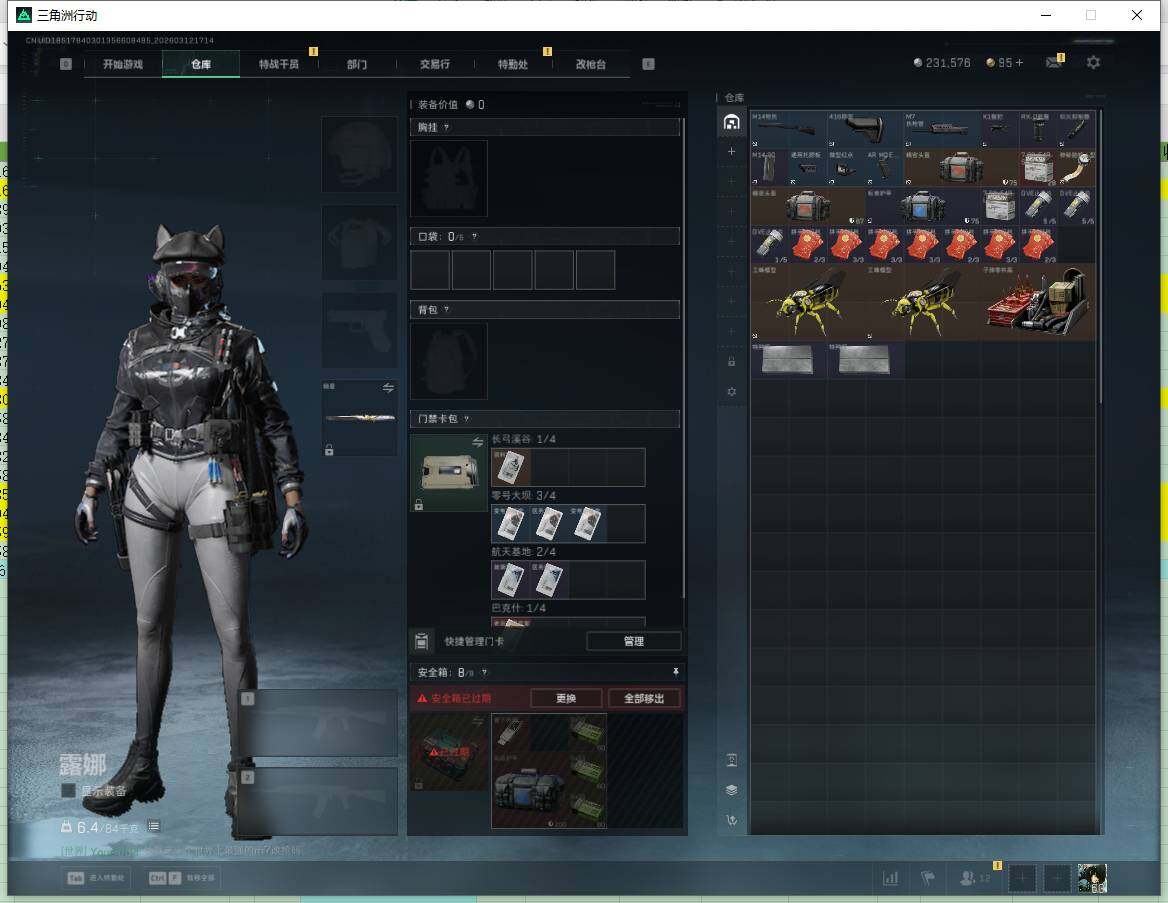Select the first 工蜂模型 wasp item

807,302
